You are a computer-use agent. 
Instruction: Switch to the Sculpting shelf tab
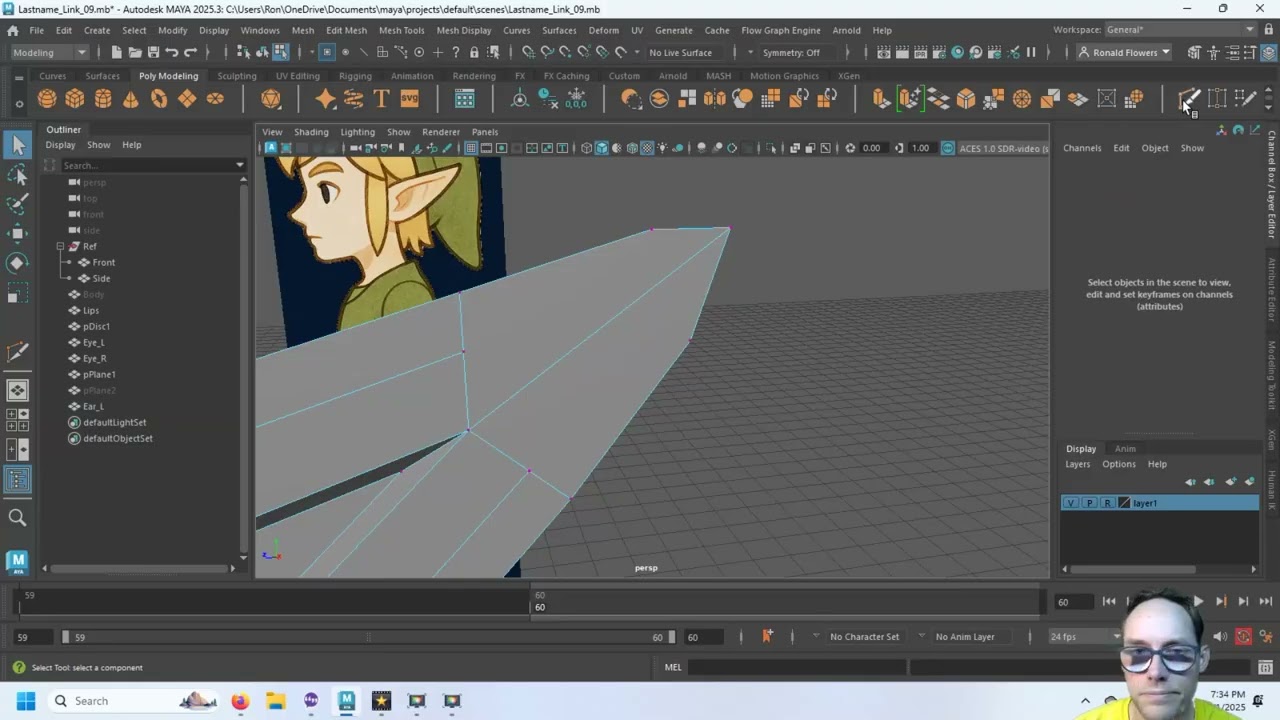[237, 76]
